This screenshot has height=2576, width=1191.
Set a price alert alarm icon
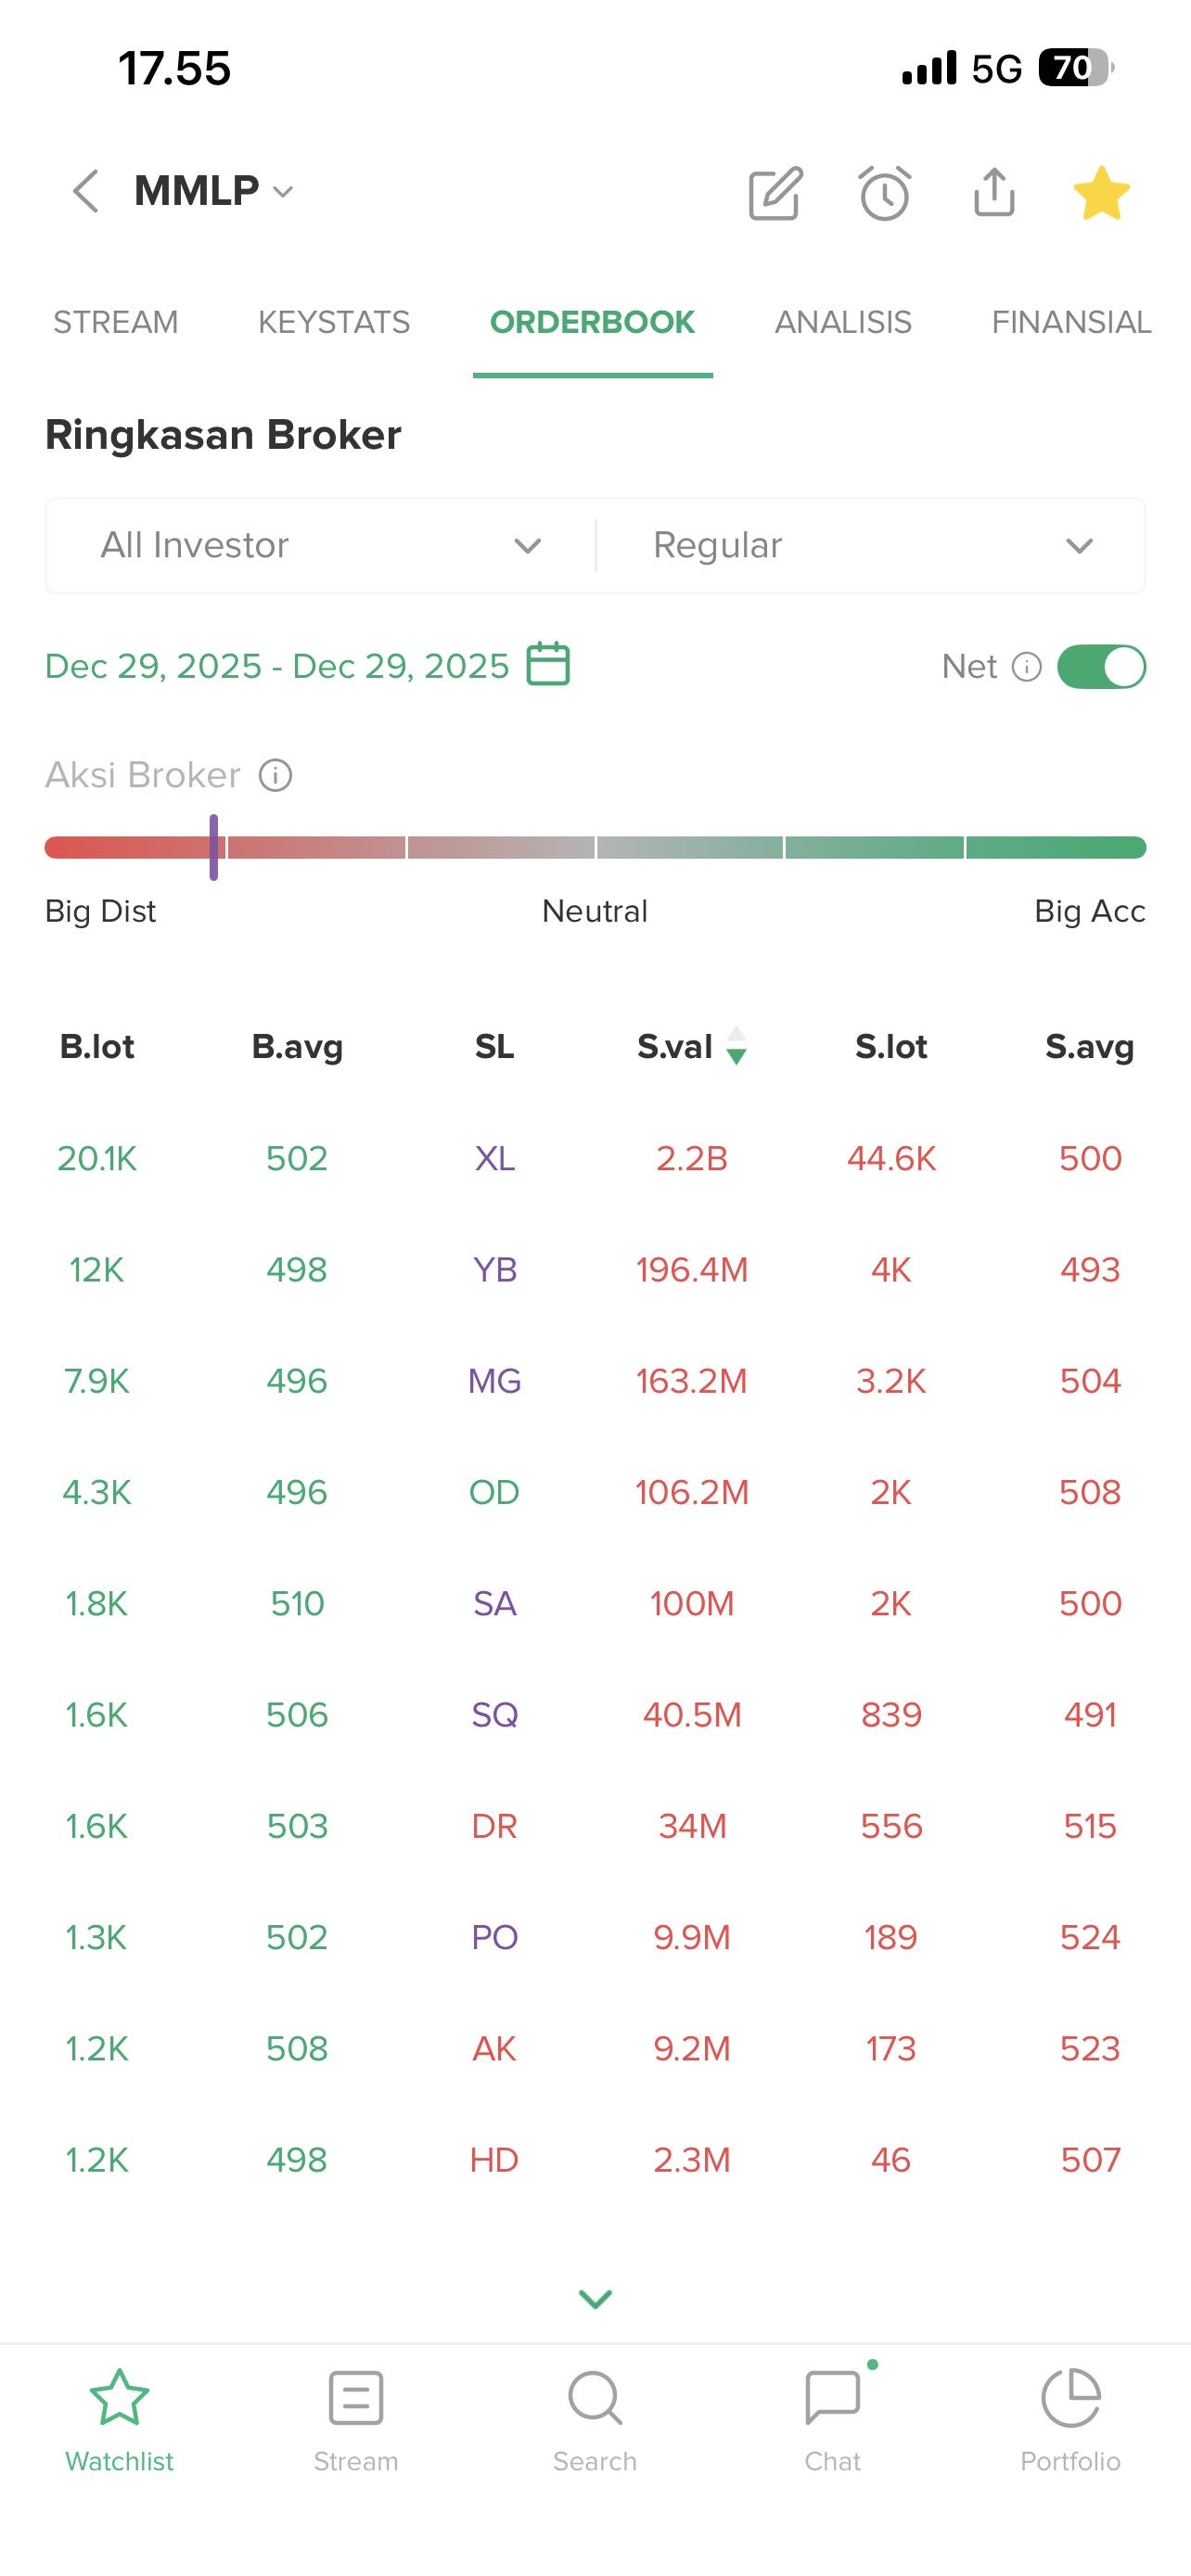pos(885,193)
